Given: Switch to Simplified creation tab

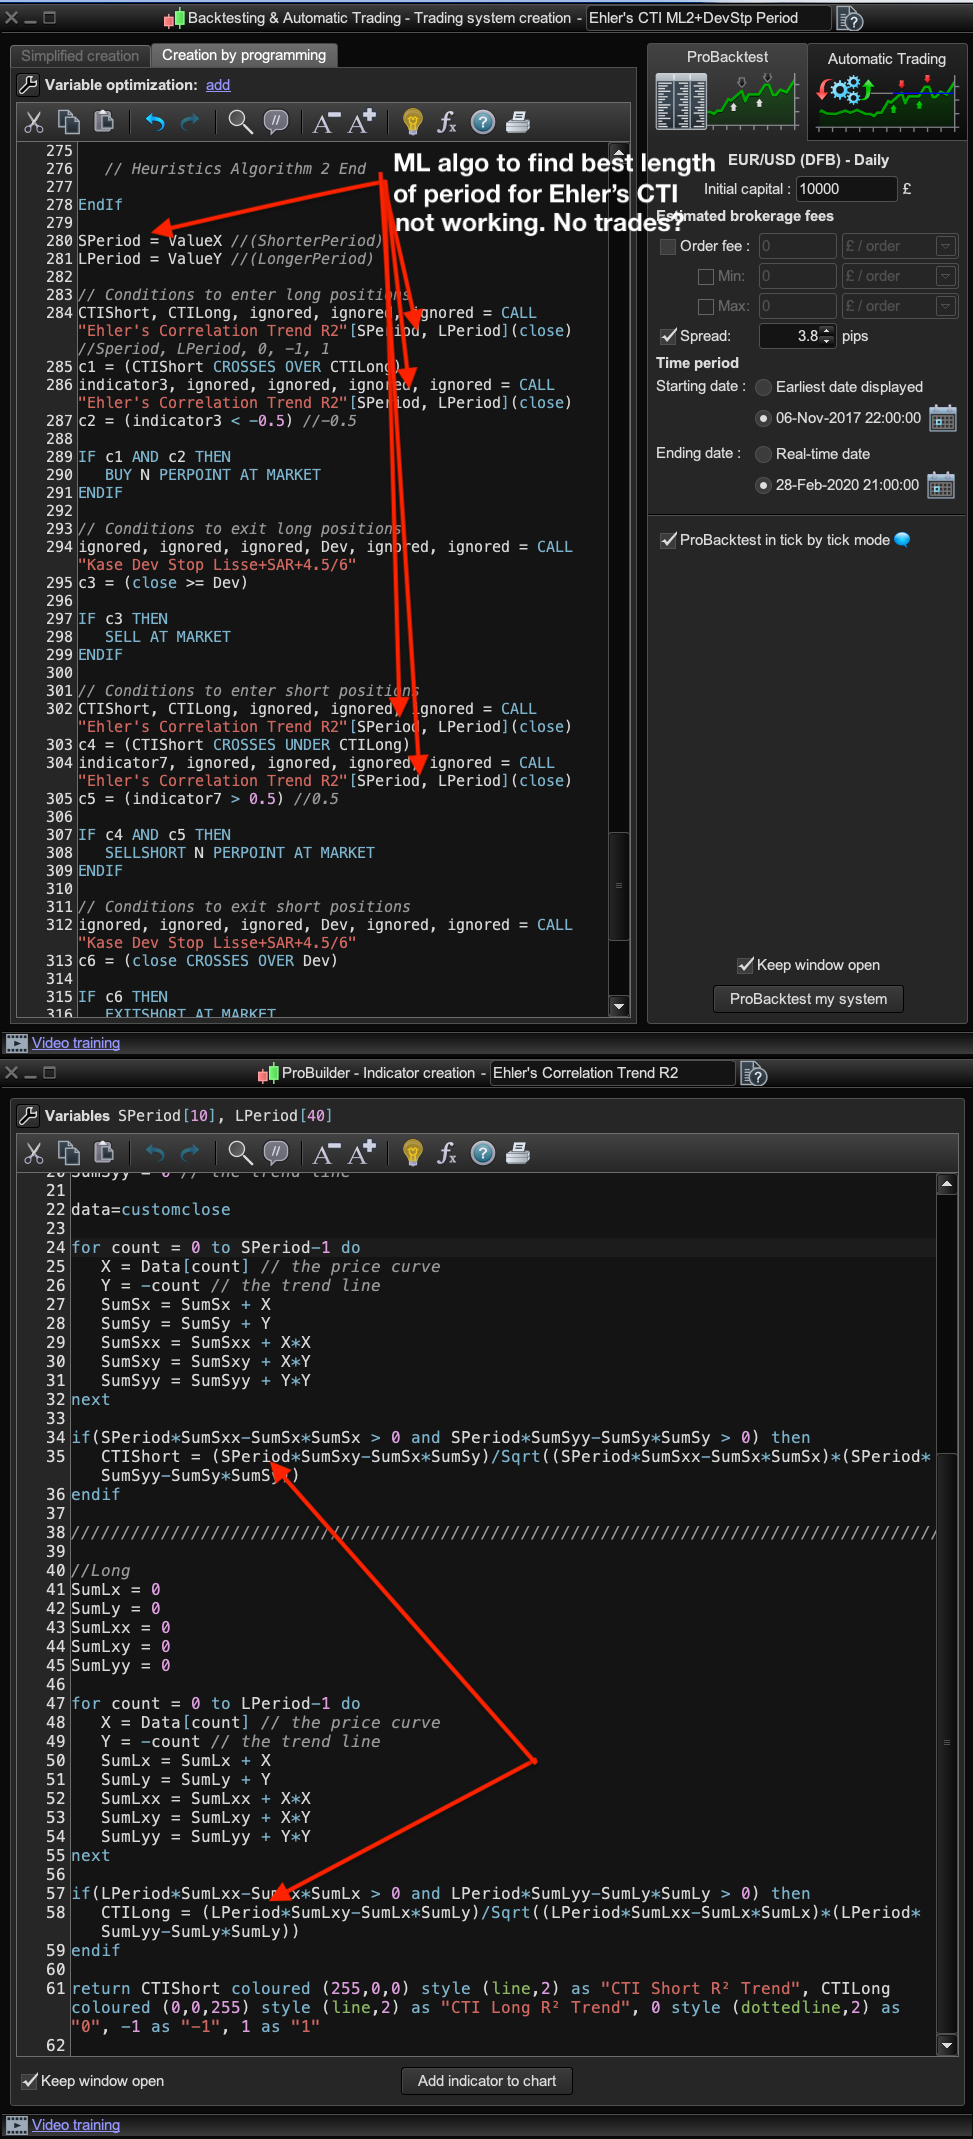Looking at the screenshot, I should point(80,56).
